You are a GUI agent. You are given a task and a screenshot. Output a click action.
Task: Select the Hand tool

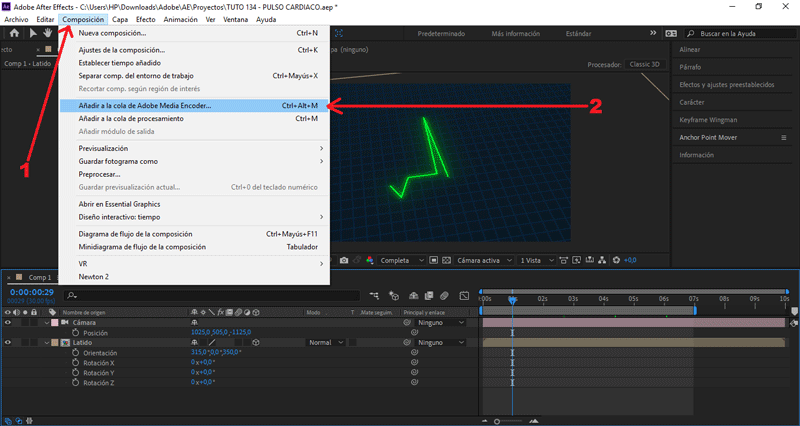click(x=47, y=33)
